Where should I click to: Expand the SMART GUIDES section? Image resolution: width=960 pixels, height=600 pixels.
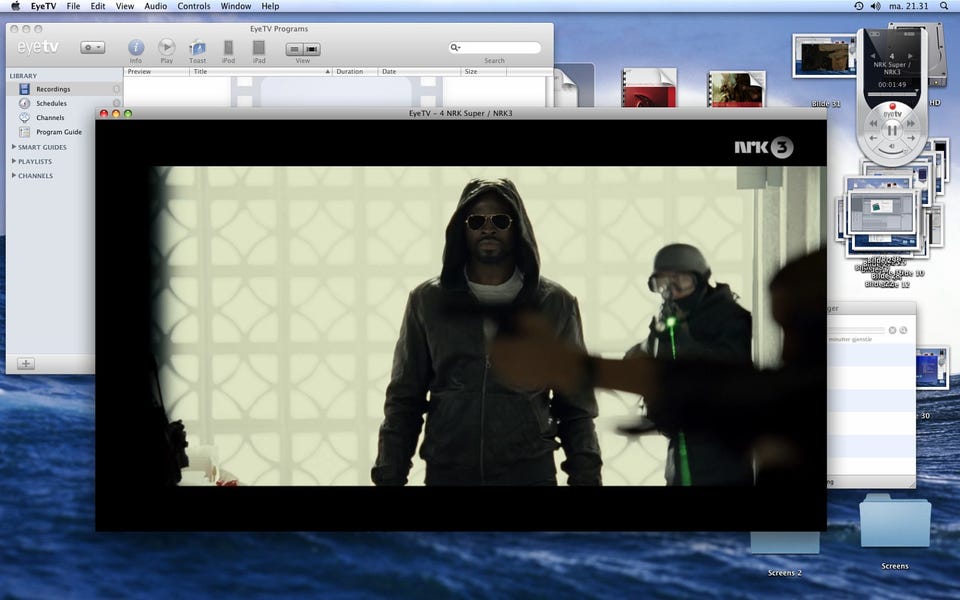14,147
